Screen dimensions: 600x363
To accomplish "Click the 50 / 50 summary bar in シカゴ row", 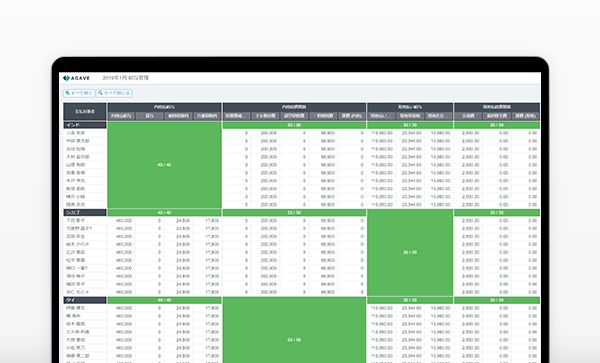I will [294, 212].
